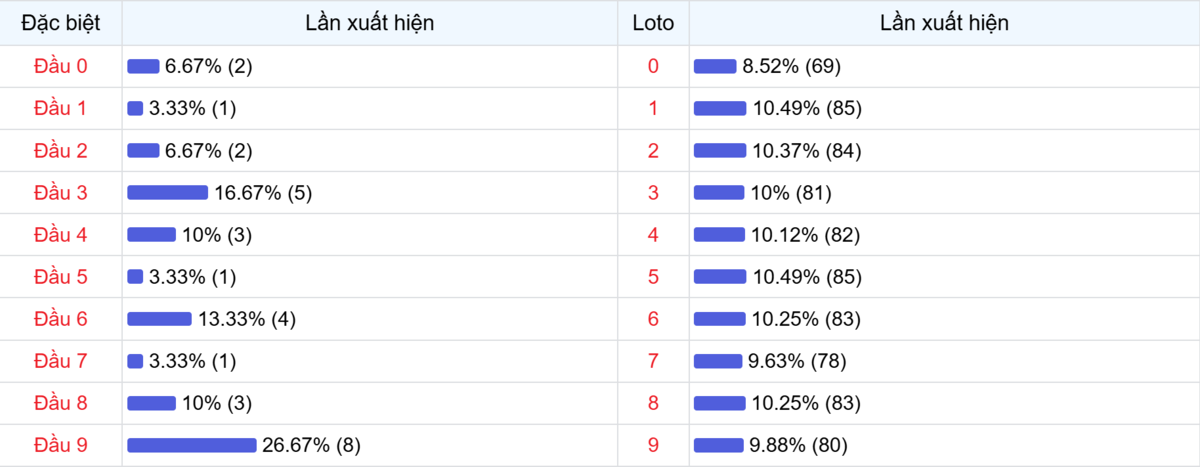Click the 'Đầu 6' row label
The image size is (1200, 467).
click(61, 319)
